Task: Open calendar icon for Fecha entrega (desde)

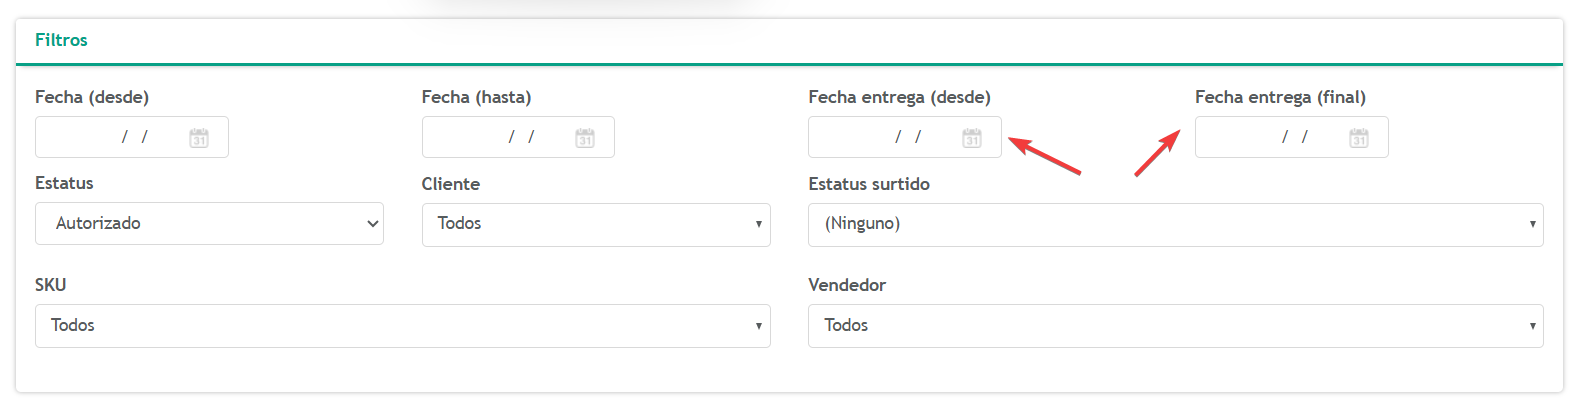Action: [972, 138]
